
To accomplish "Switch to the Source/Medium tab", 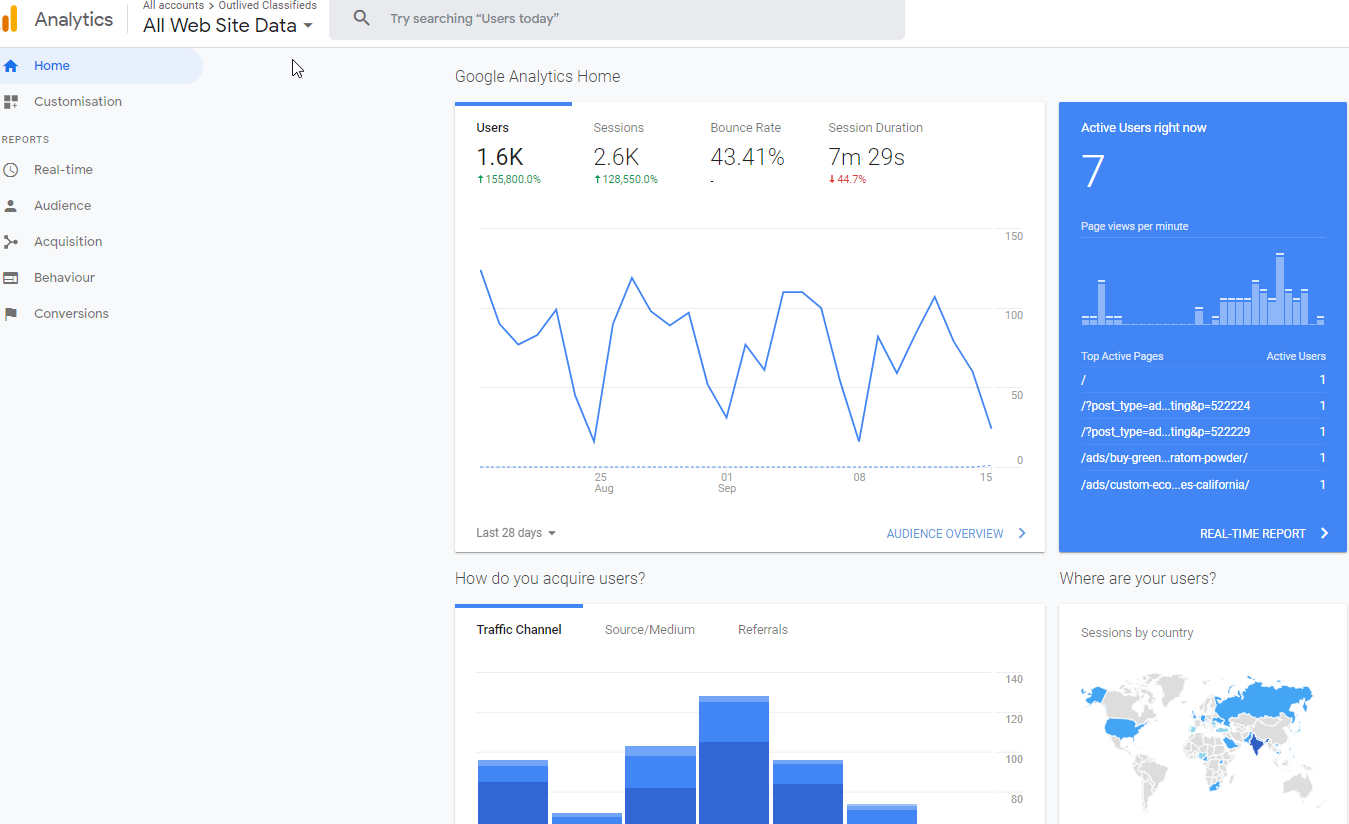I will point(650,630).
